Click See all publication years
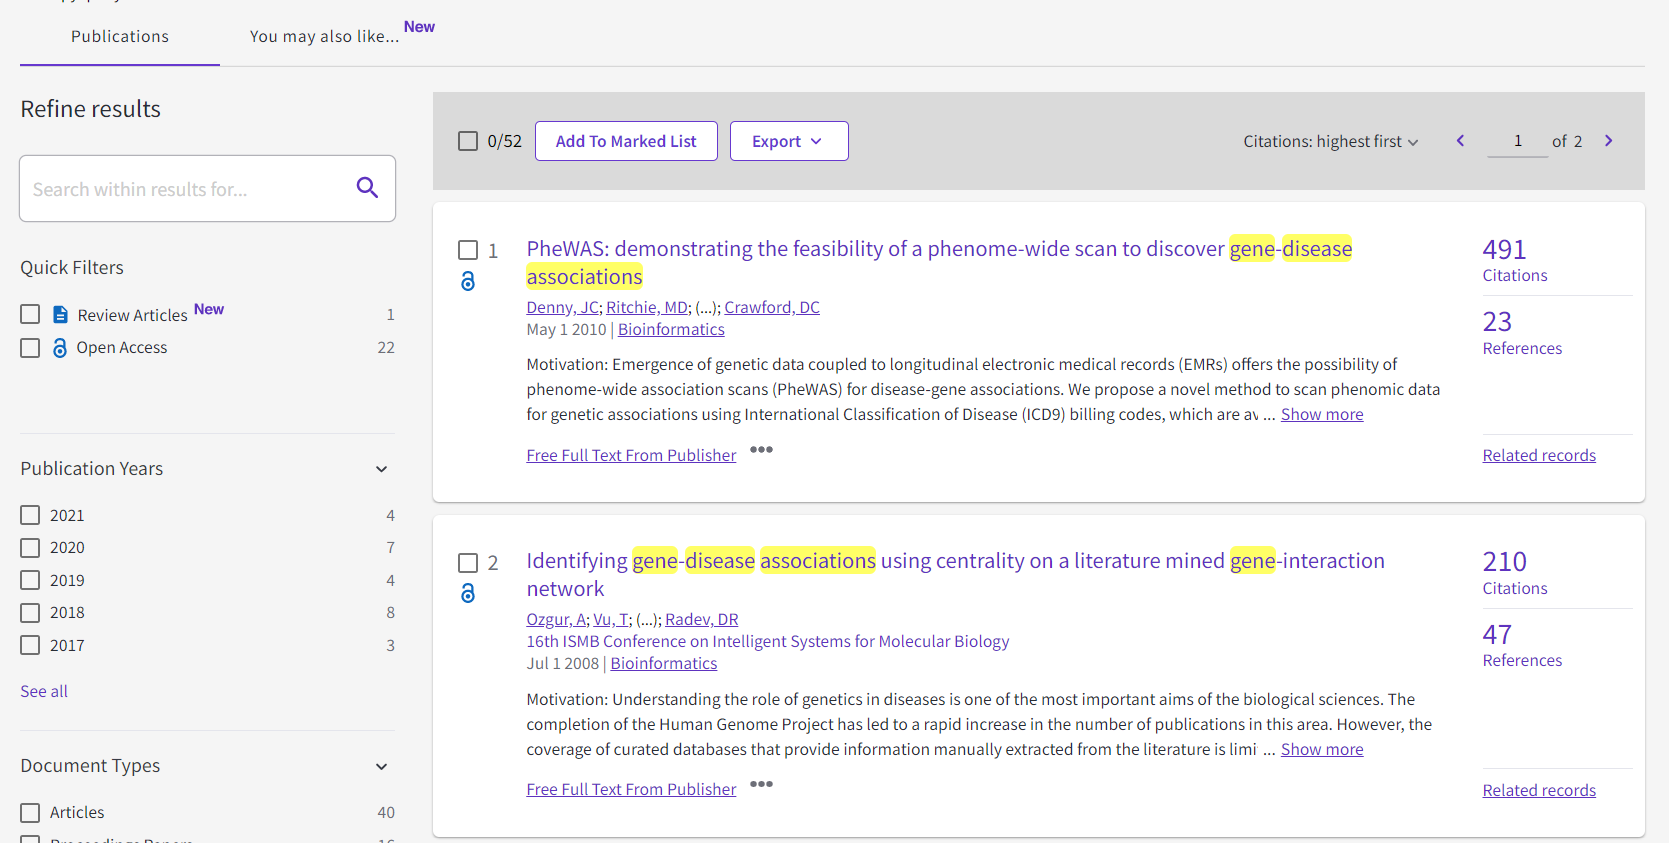The width and height of the screenshot is (1669, 843). [x=44, y=691]
